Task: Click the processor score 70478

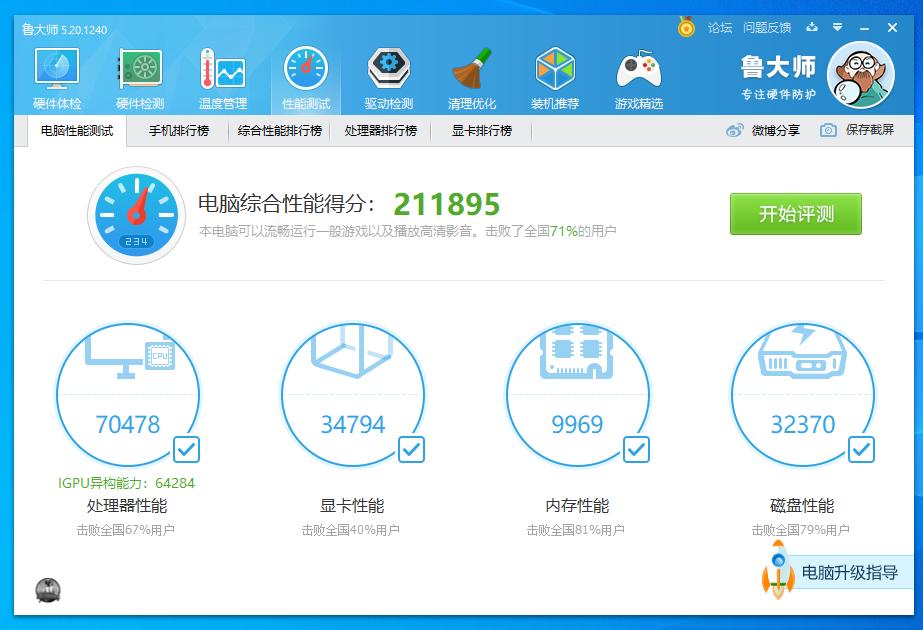Action: pyautogui.click(x=128, y=425)
